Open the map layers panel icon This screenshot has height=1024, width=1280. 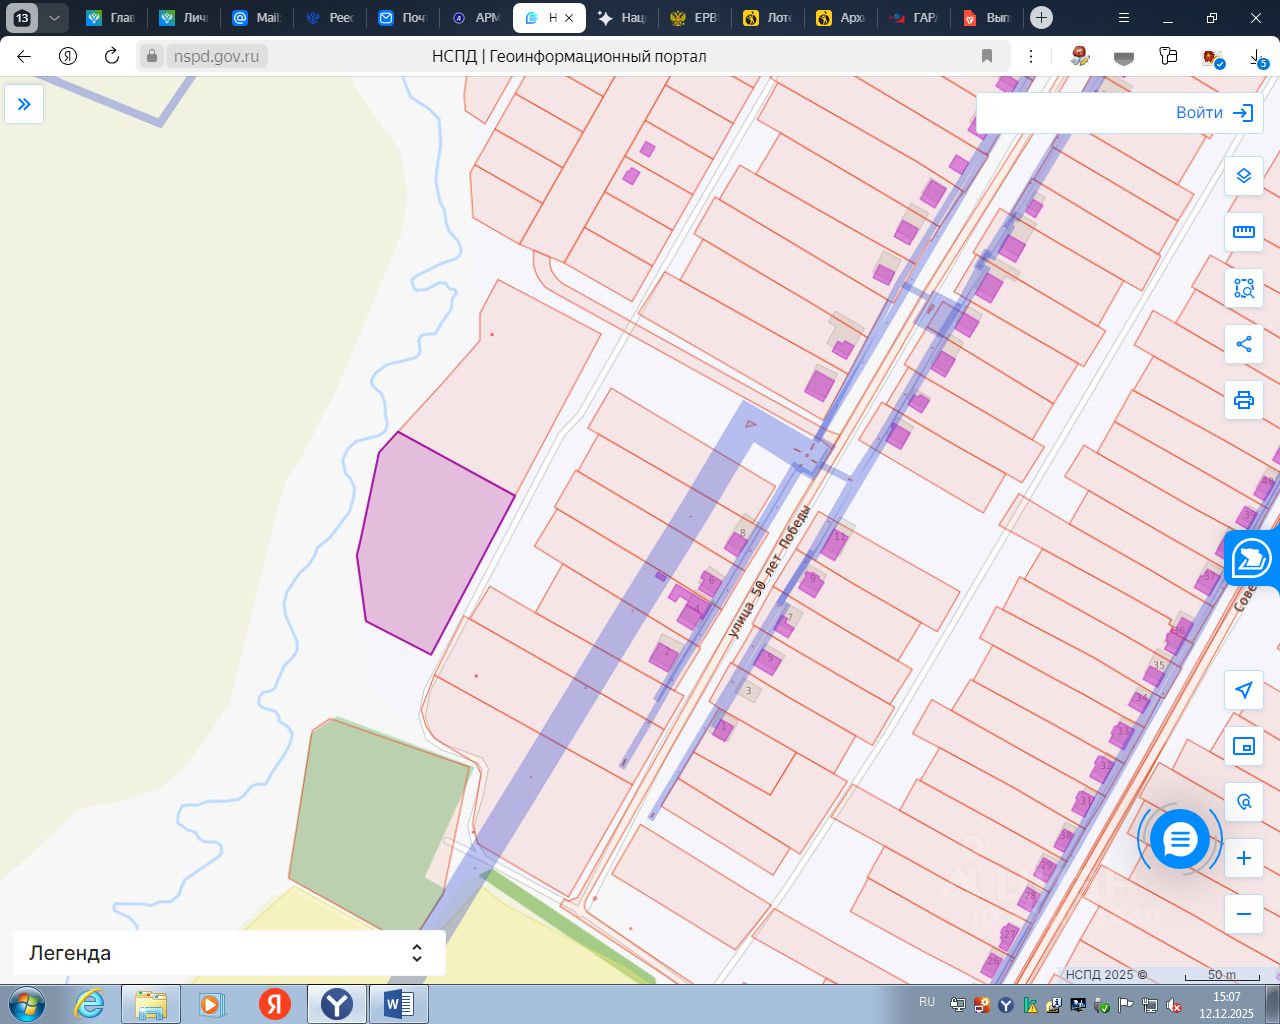pyautogui.click(x=1244, y=176)
